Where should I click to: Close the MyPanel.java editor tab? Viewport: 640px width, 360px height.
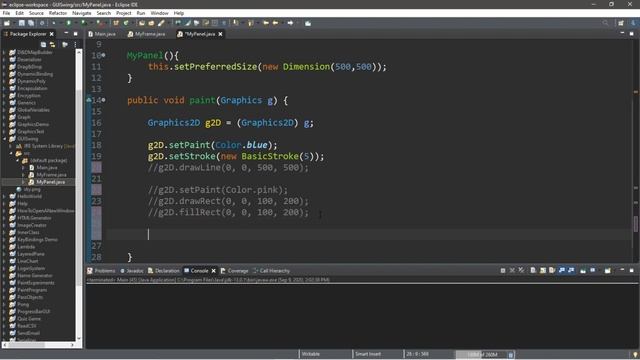point(220,34)
